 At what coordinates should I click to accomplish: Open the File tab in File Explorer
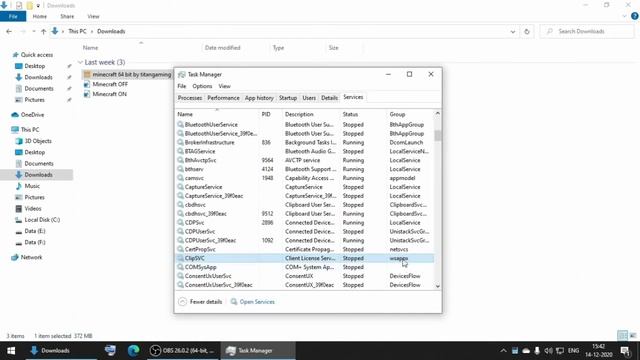tap(13, 16)
